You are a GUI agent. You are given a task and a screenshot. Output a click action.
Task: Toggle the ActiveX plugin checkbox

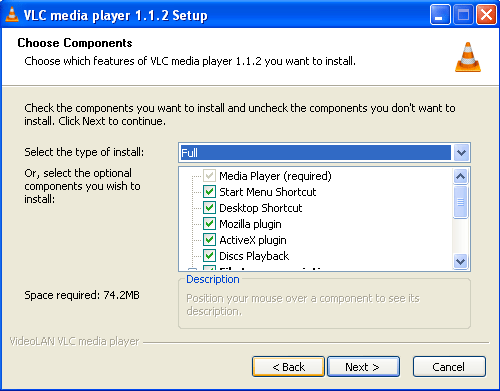pos(209,240)
